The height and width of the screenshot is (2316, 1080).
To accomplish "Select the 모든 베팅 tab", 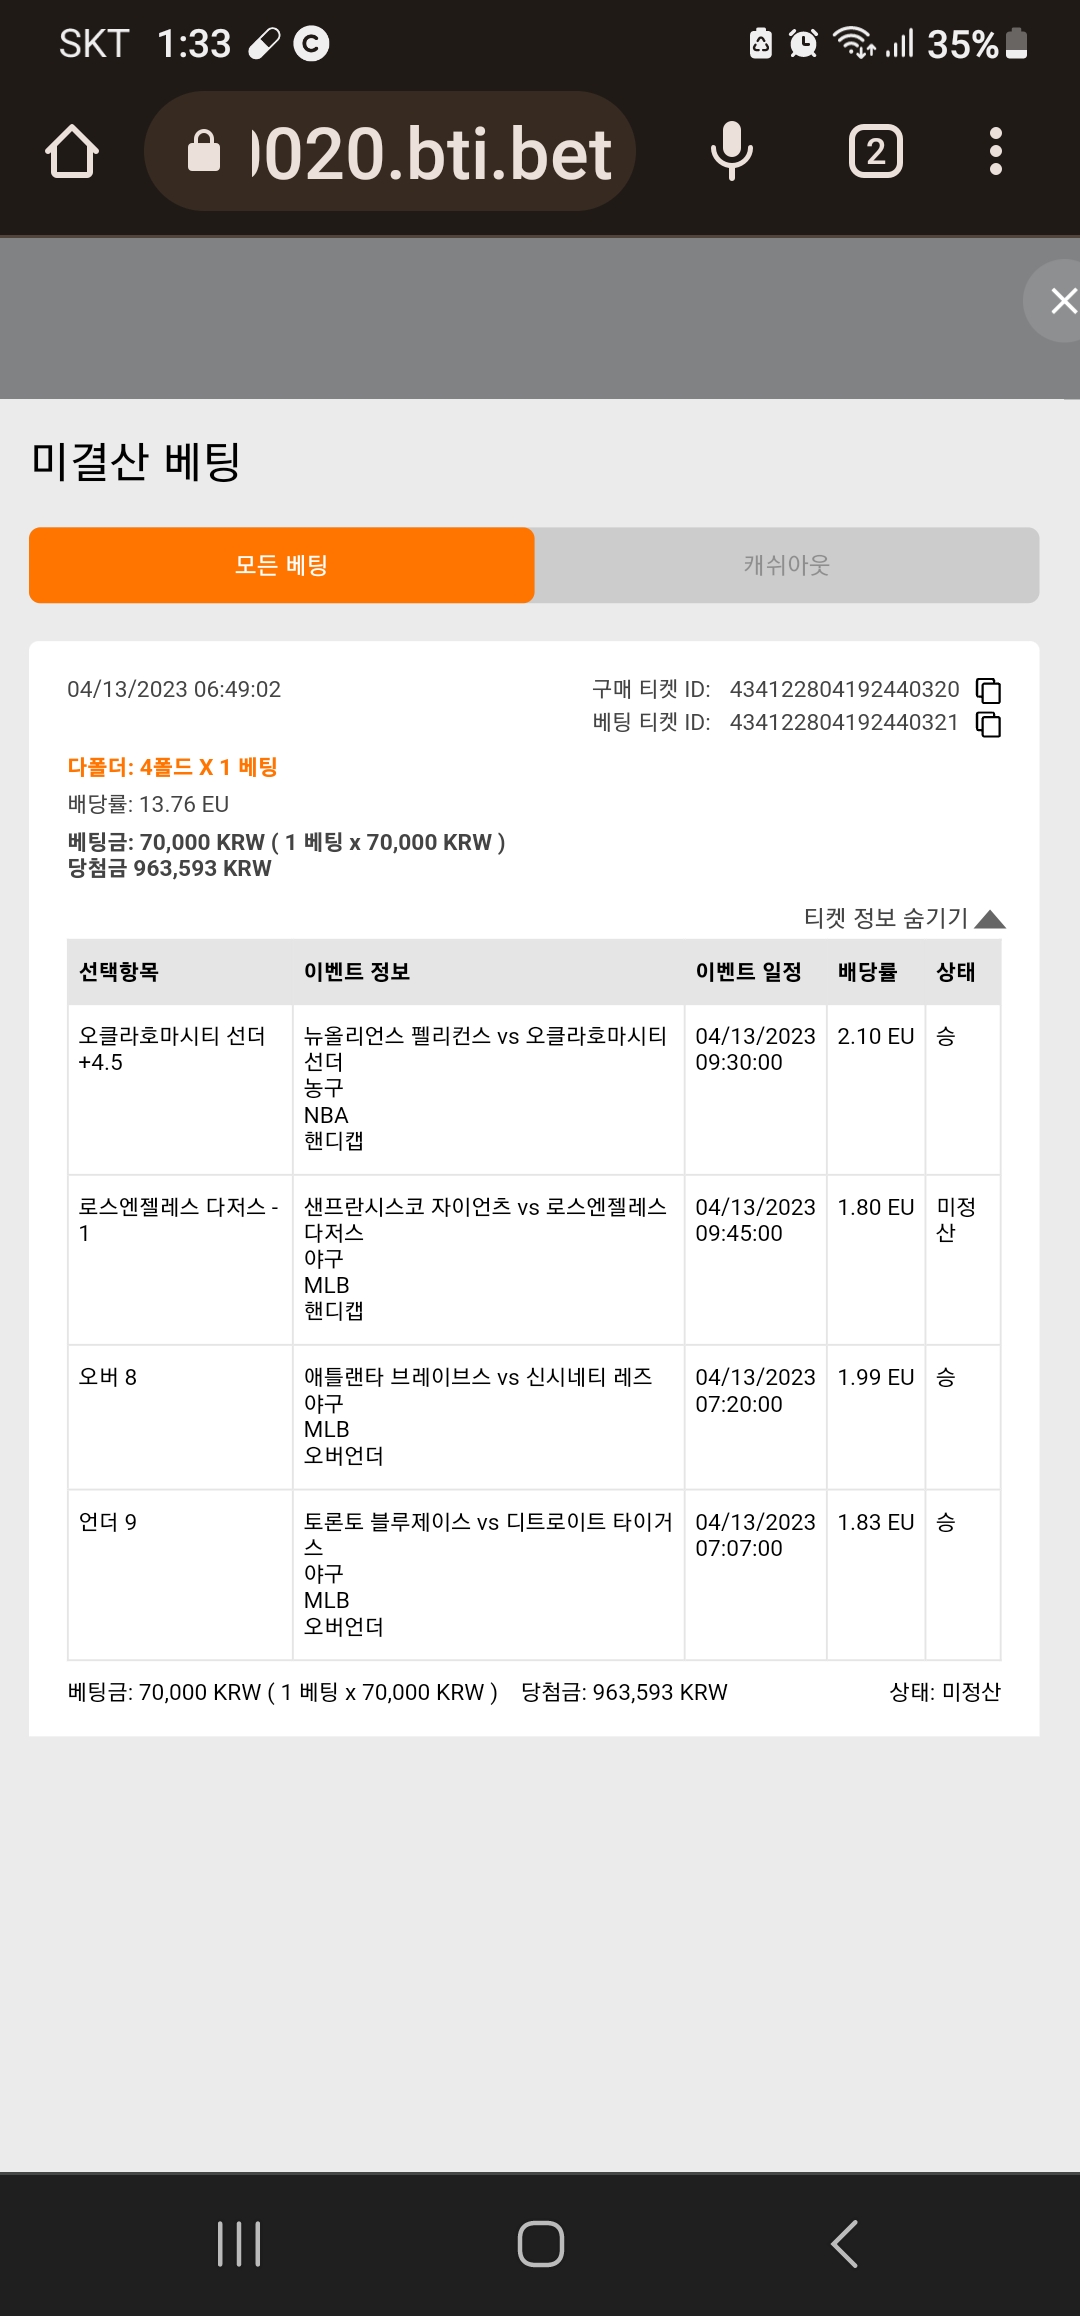I will 282,565.
